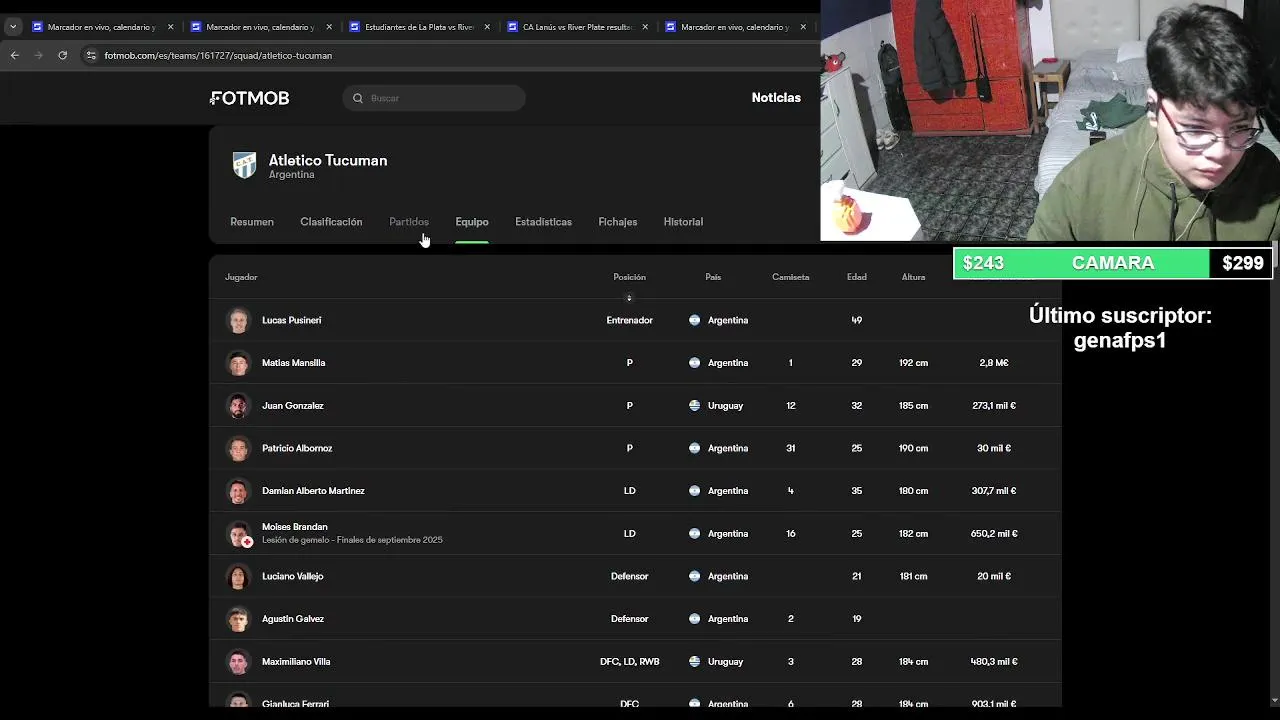Image resolution: width=1280 pixels, height=720 pixels.
Task: Click the '2,8 M€' value for Mansilla
Action: (994, 363)
